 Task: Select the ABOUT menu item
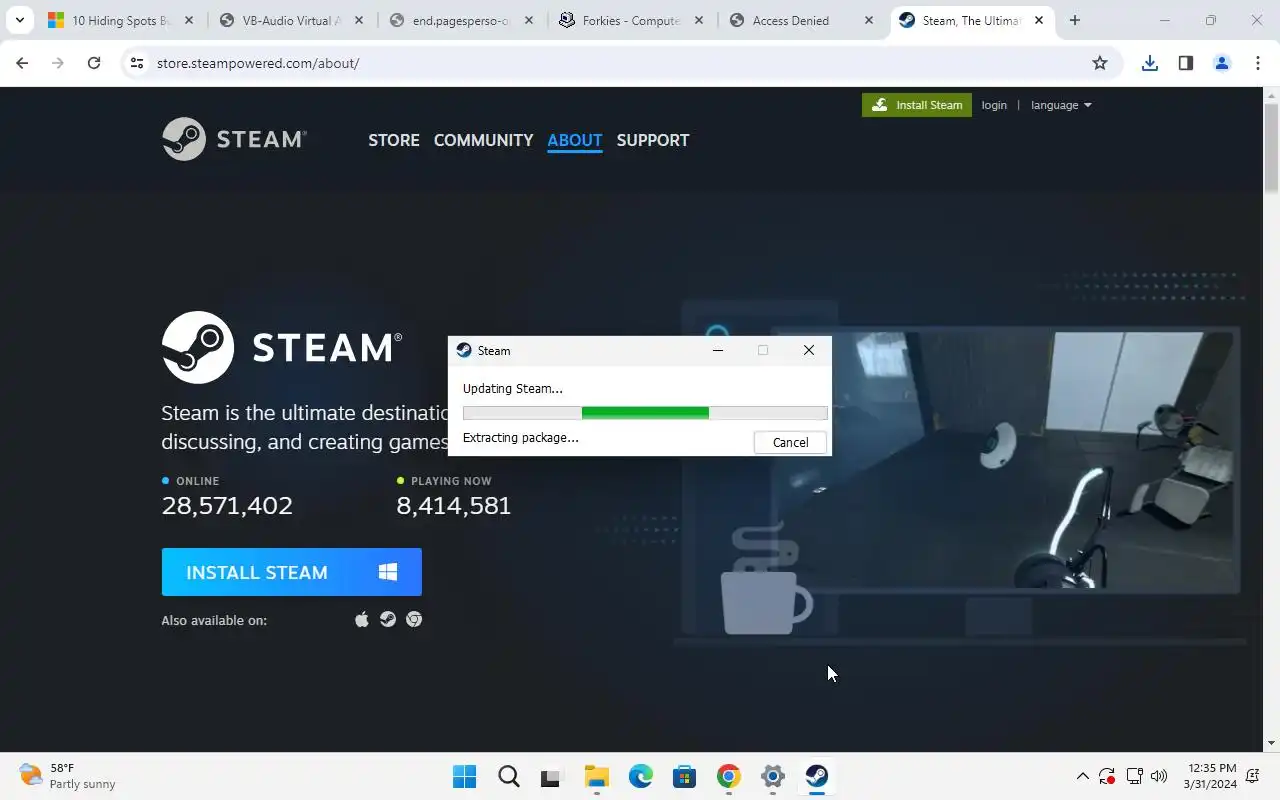575,140
